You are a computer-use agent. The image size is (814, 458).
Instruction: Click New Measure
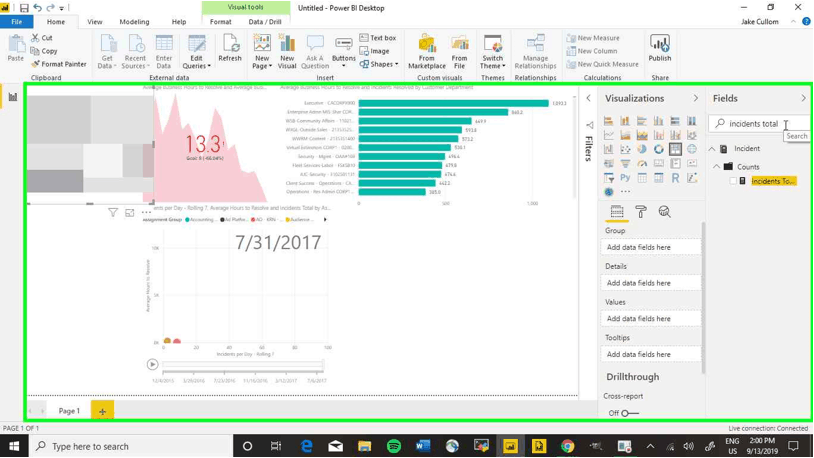pyautogui.click(x=593, y=38)
